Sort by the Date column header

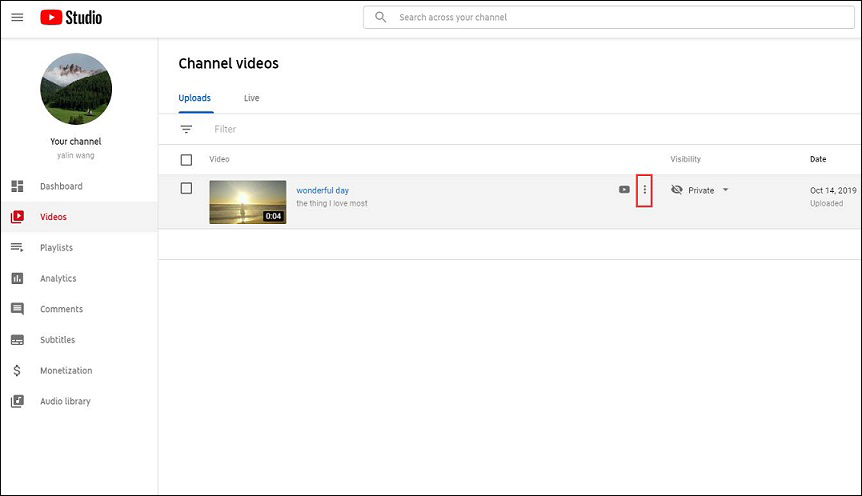(818, 159)
